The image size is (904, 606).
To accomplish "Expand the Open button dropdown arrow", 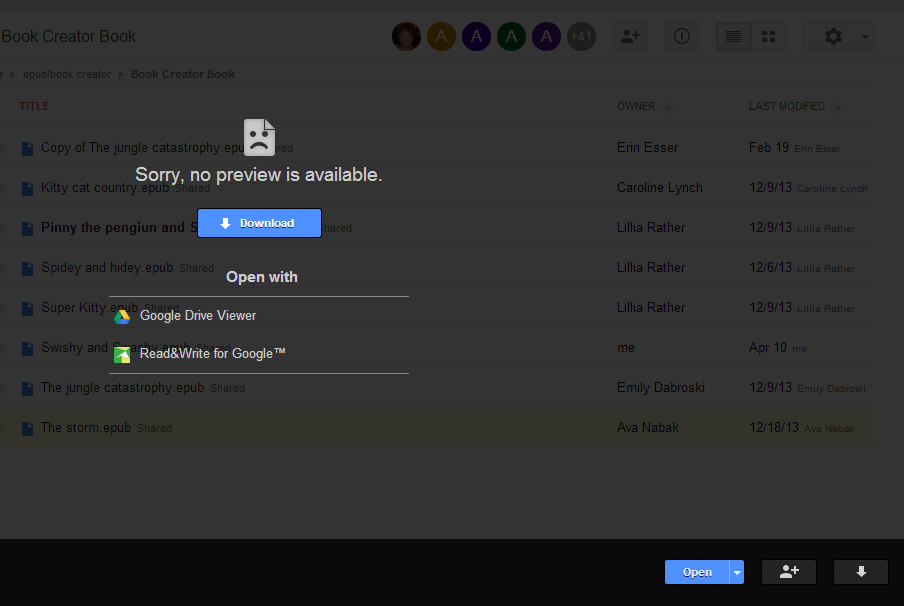I will pyautogui.click(x=737, y=572).
